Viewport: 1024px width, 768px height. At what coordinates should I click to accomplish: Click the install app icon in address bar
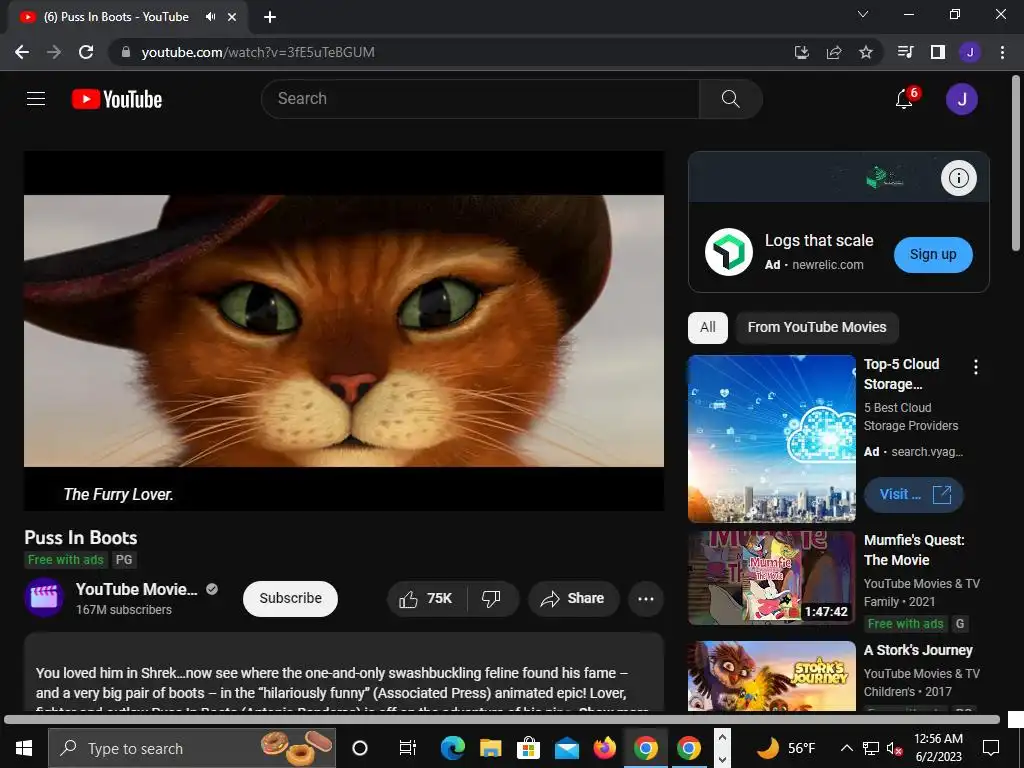tap(802, 52)
